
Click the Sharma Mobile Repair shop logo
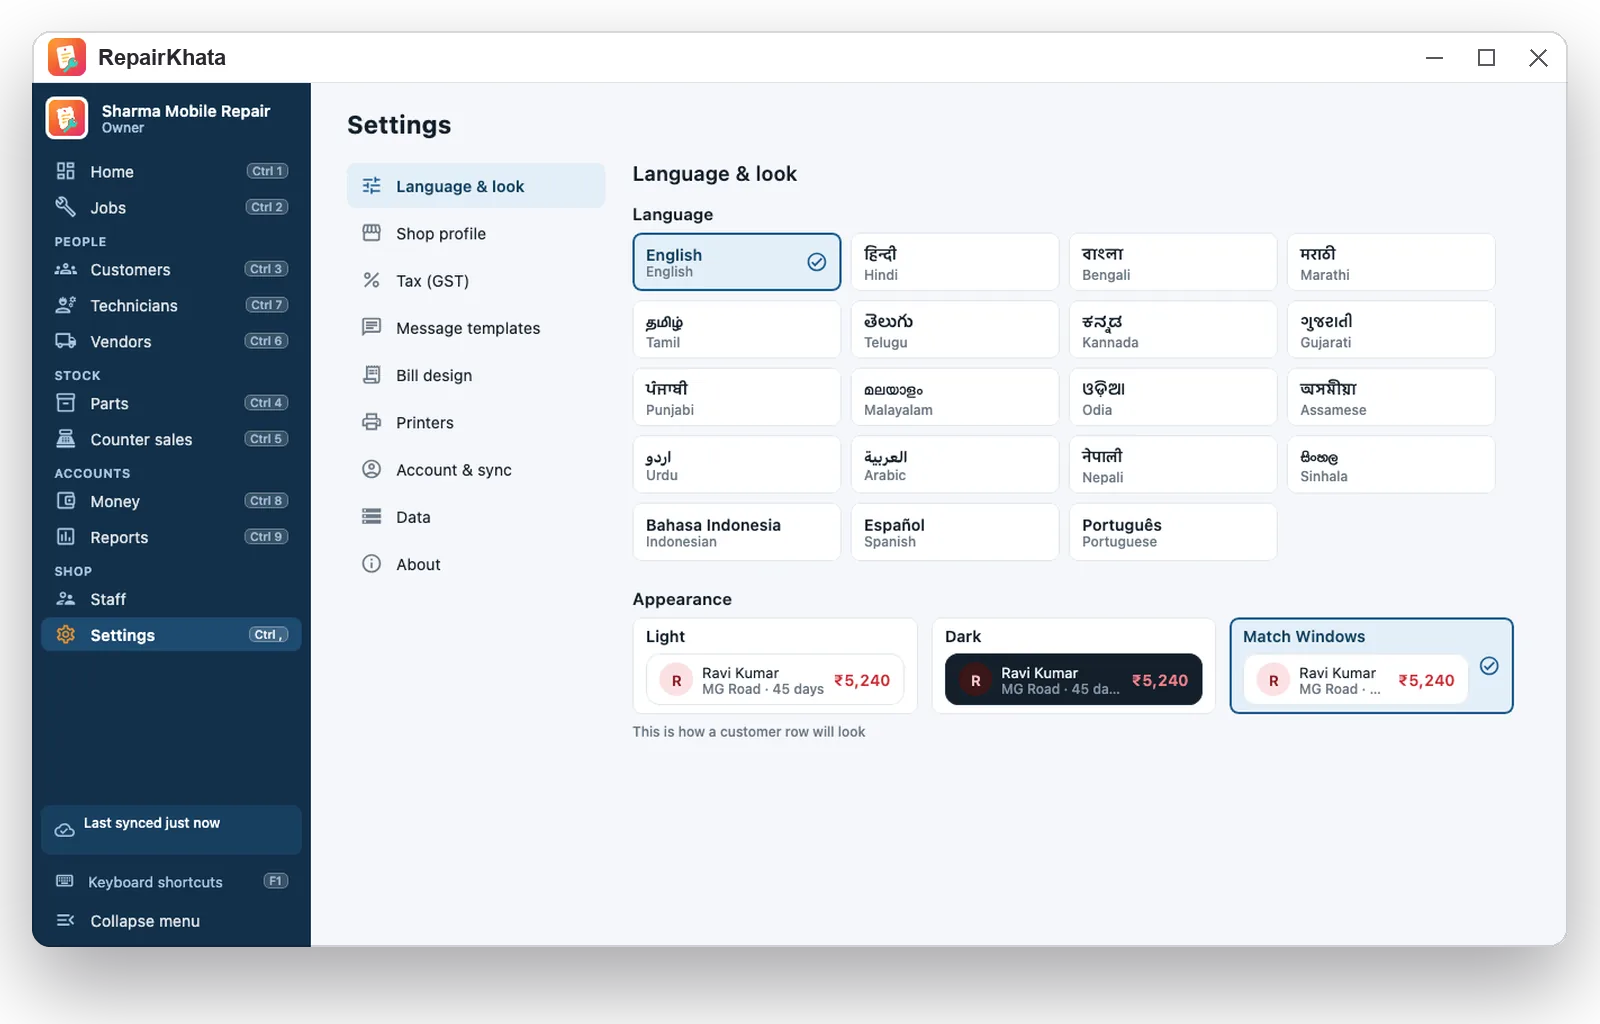67,118
